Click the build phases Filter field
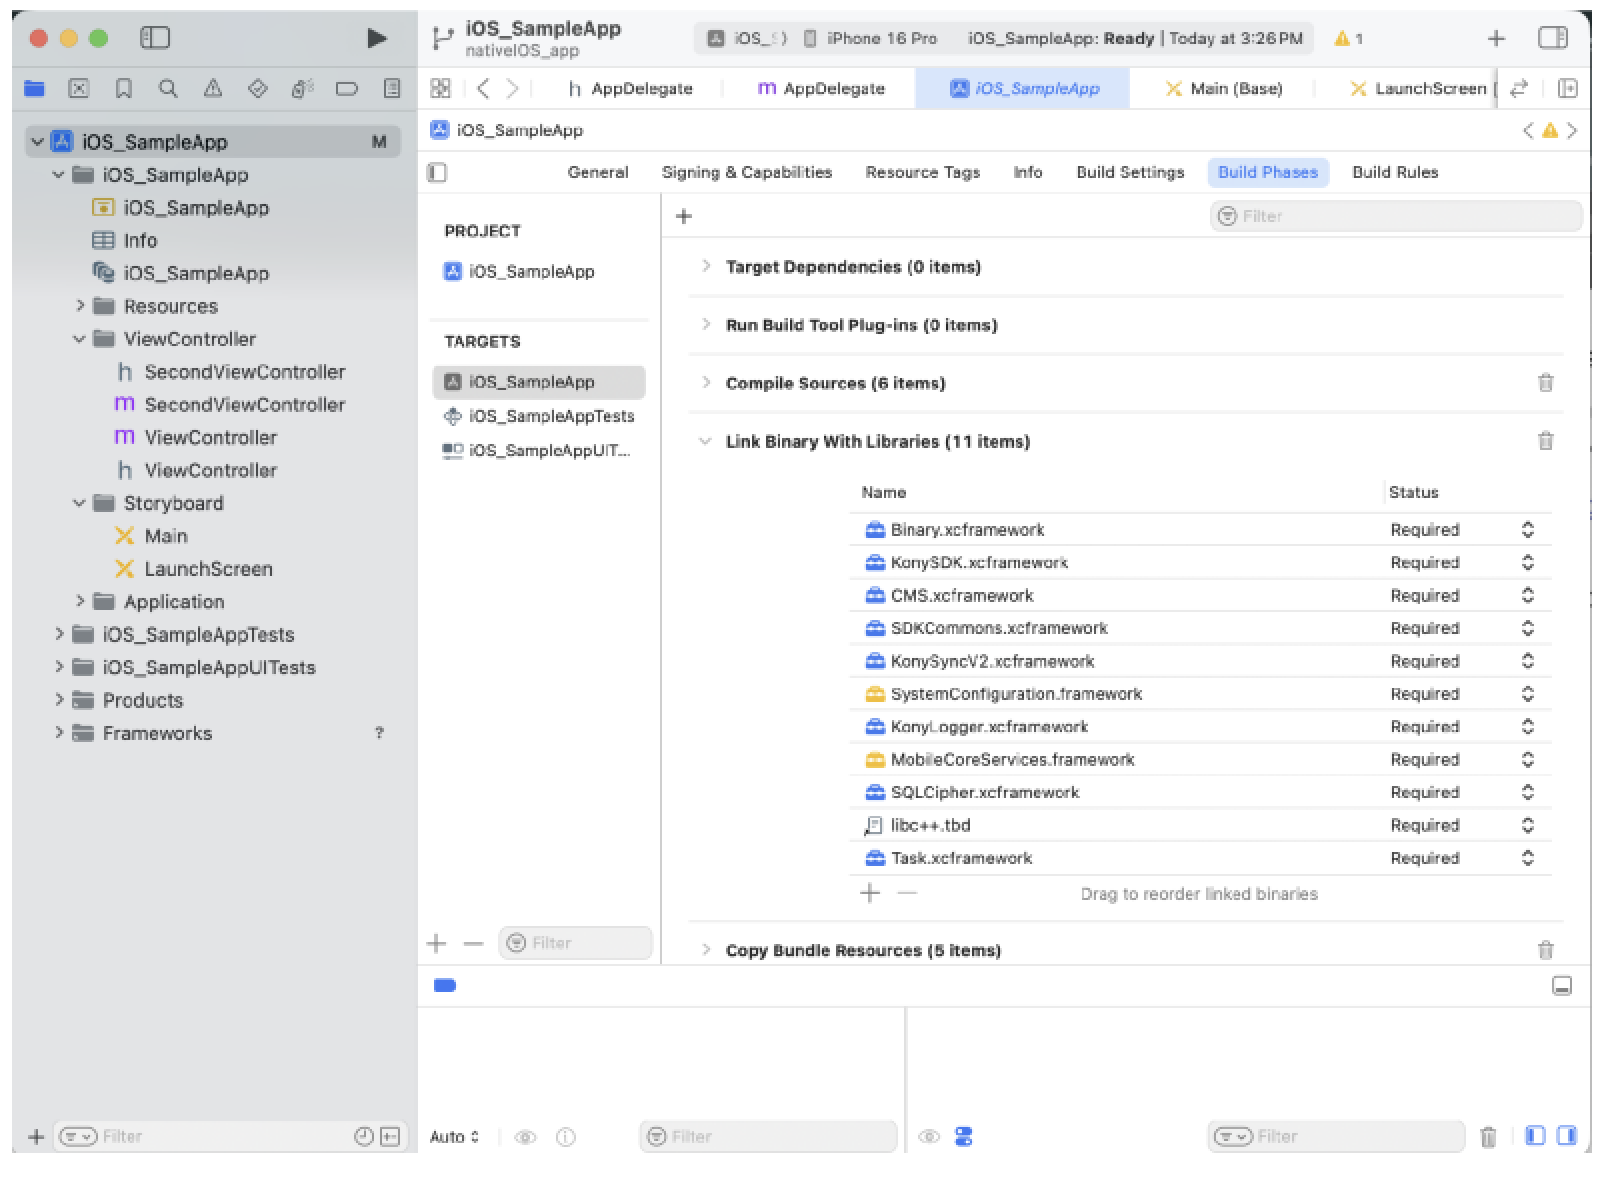 pos(1396,216)
